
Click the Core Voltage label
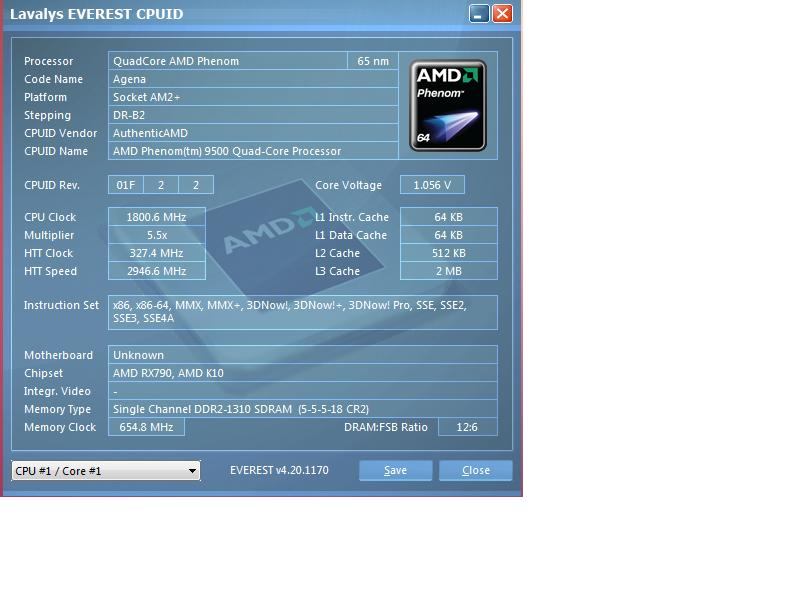[x=348, y=185]
